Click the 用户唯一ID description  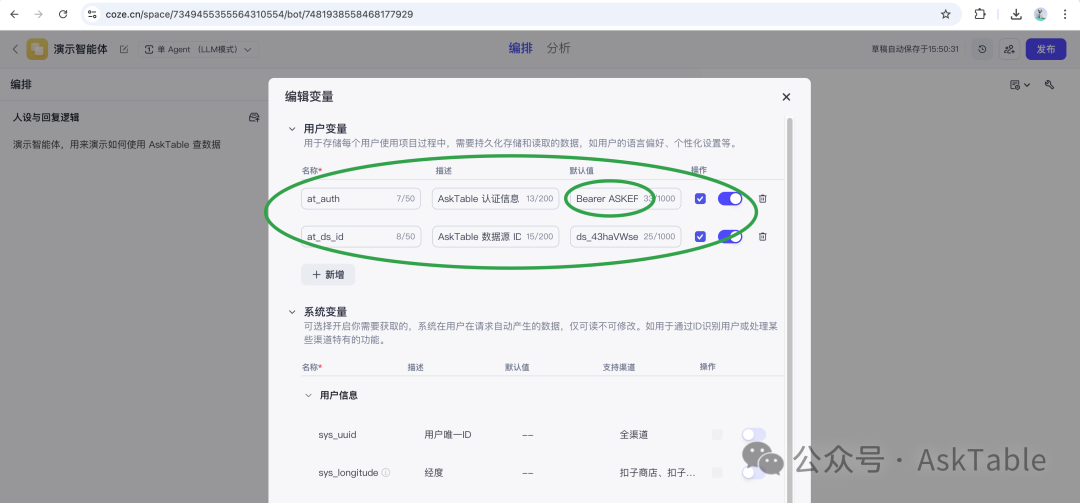click(448, 435)
